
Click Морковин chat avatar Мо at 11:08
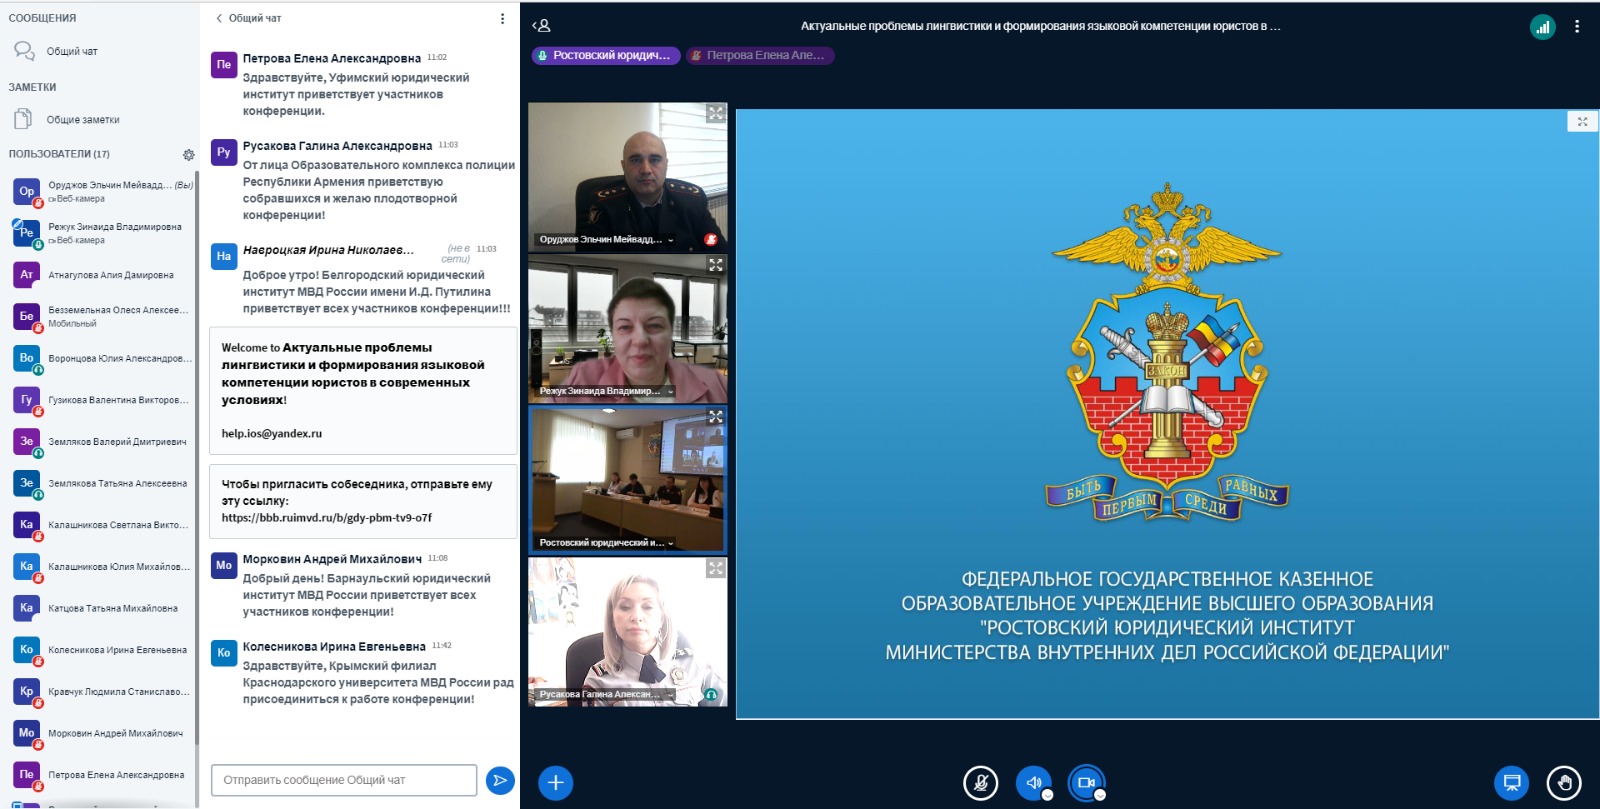[224, 566]
